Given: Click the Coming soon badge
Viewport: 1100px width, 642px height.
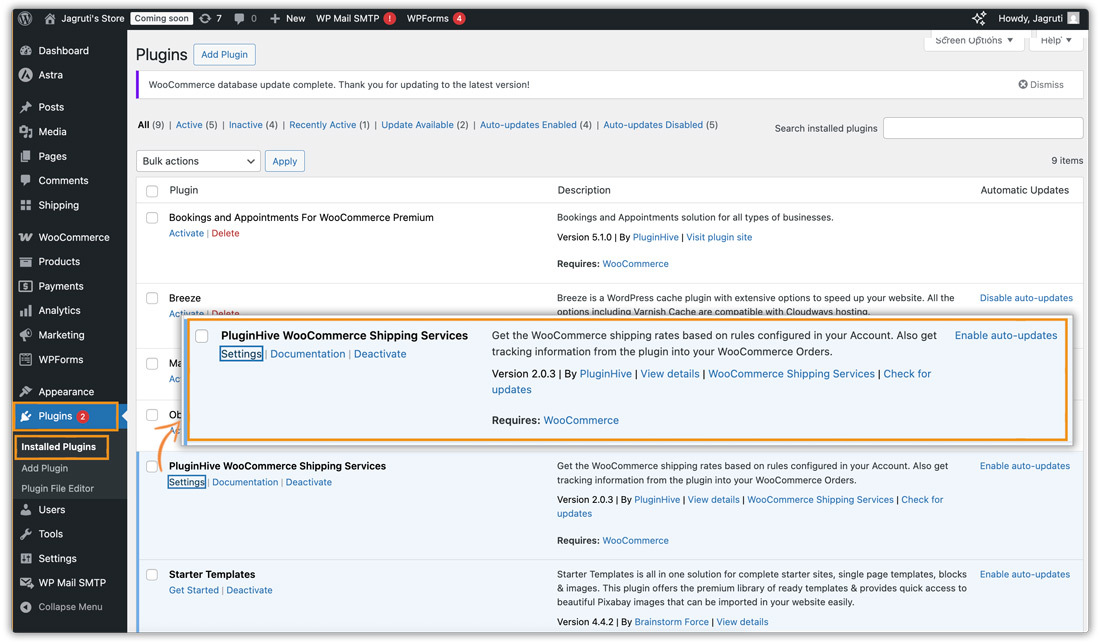Looking at the screenshot, I should point(161,18).
